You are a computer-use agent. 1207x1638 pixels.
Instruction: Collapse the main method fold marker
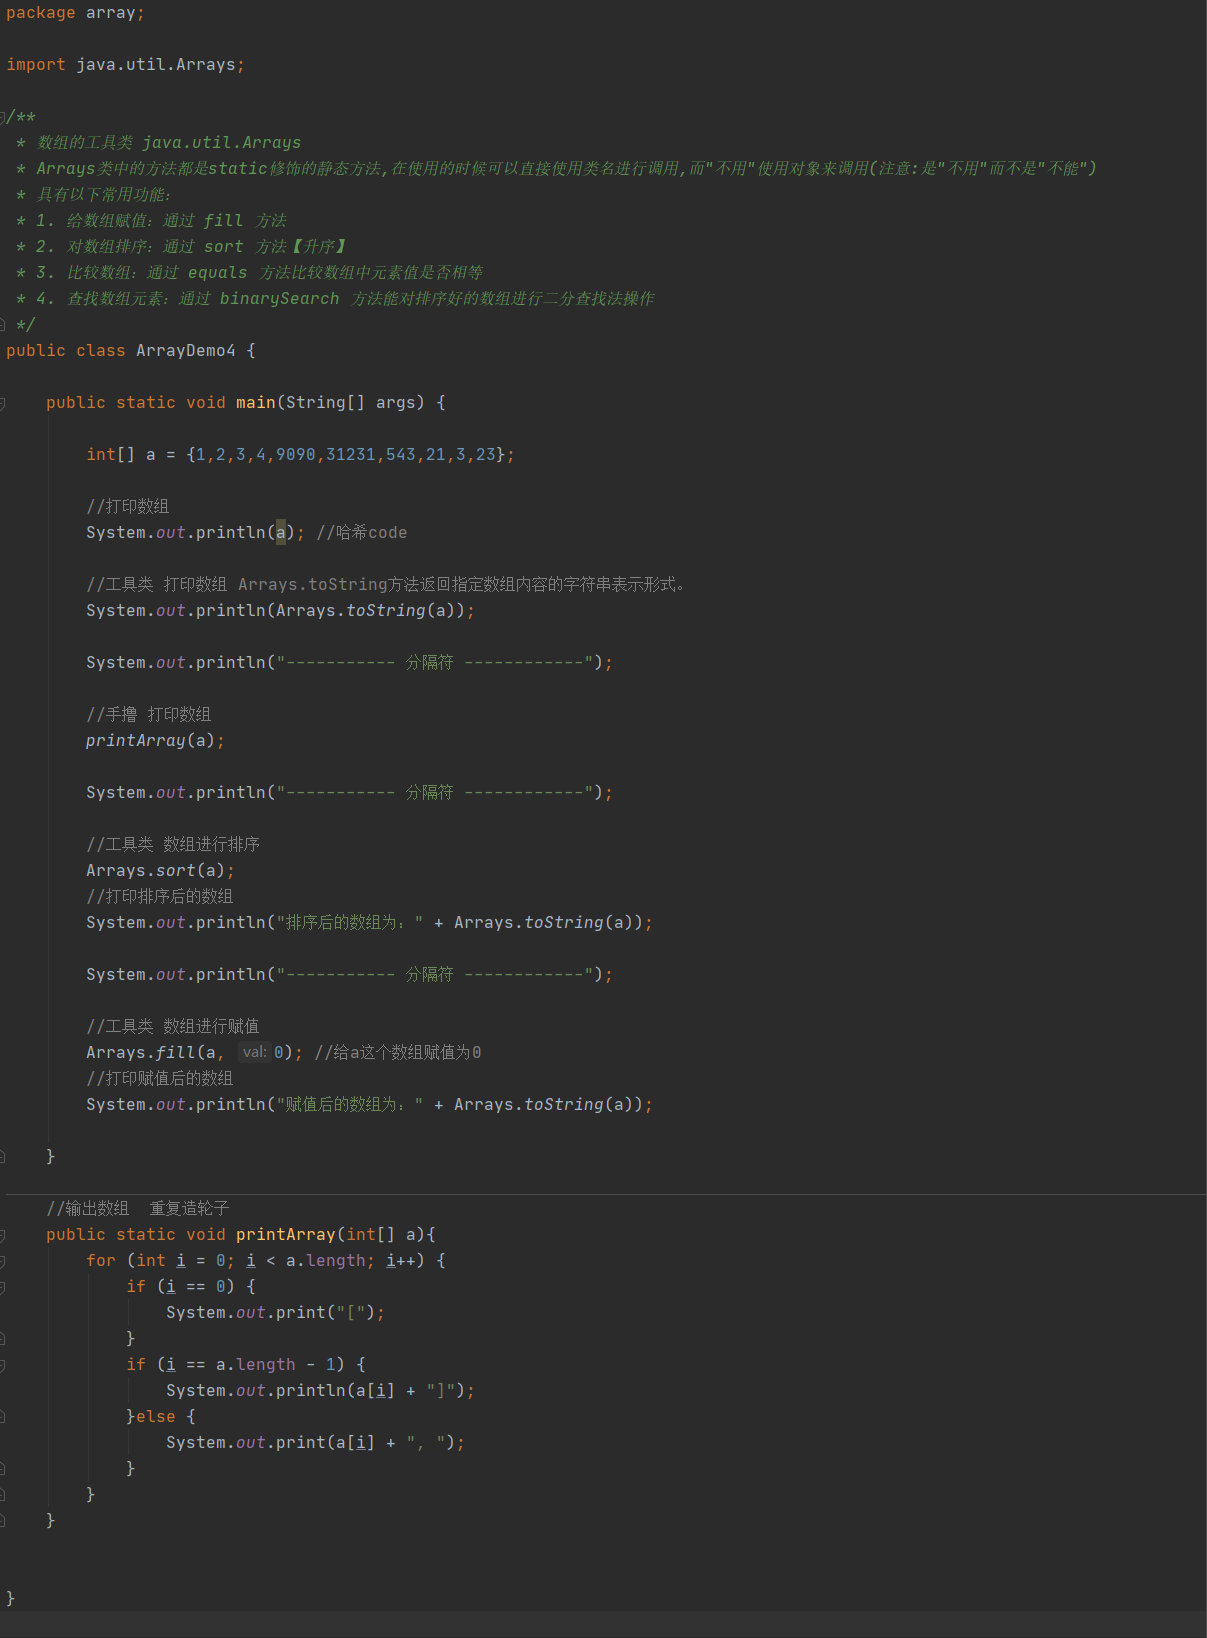(2, 403)
